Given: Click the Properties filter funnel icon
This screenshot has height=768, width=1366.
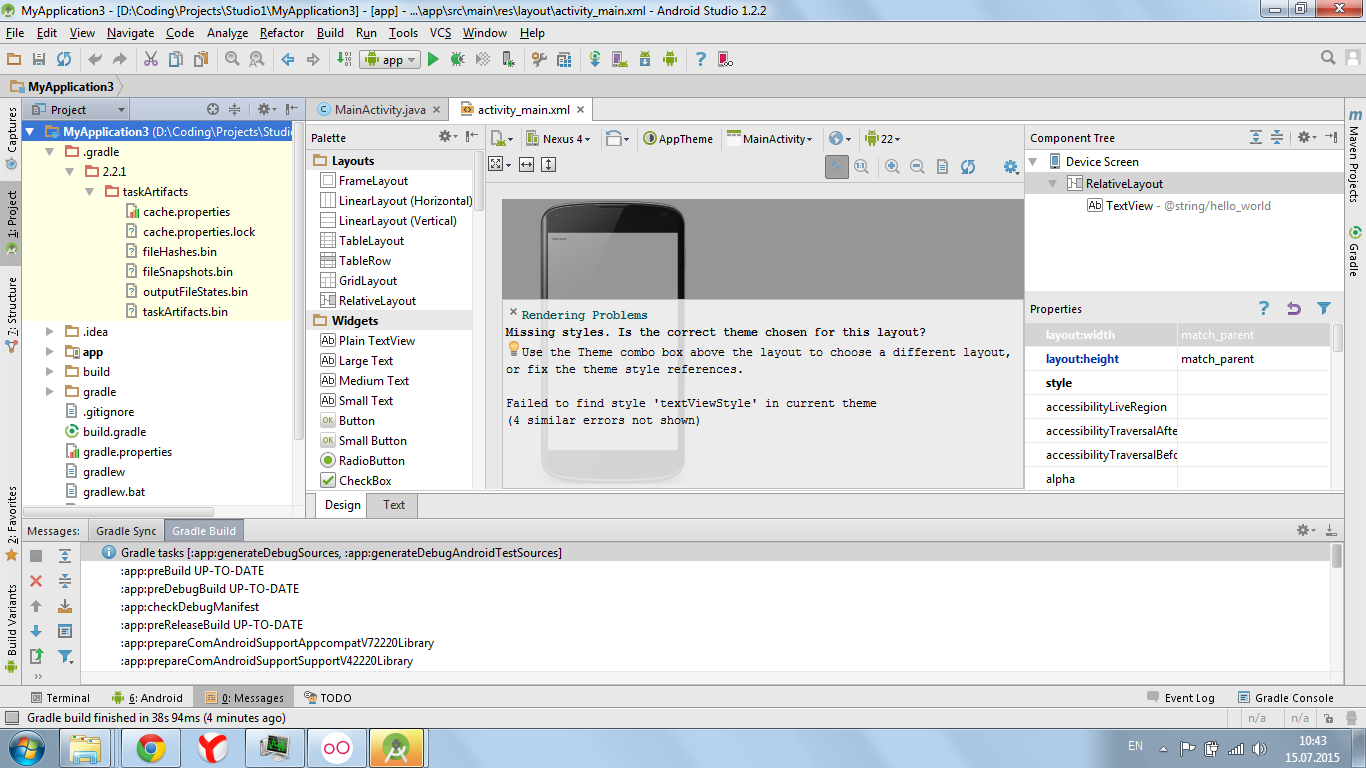Looking at the screenshot, I should (1324, 309).
